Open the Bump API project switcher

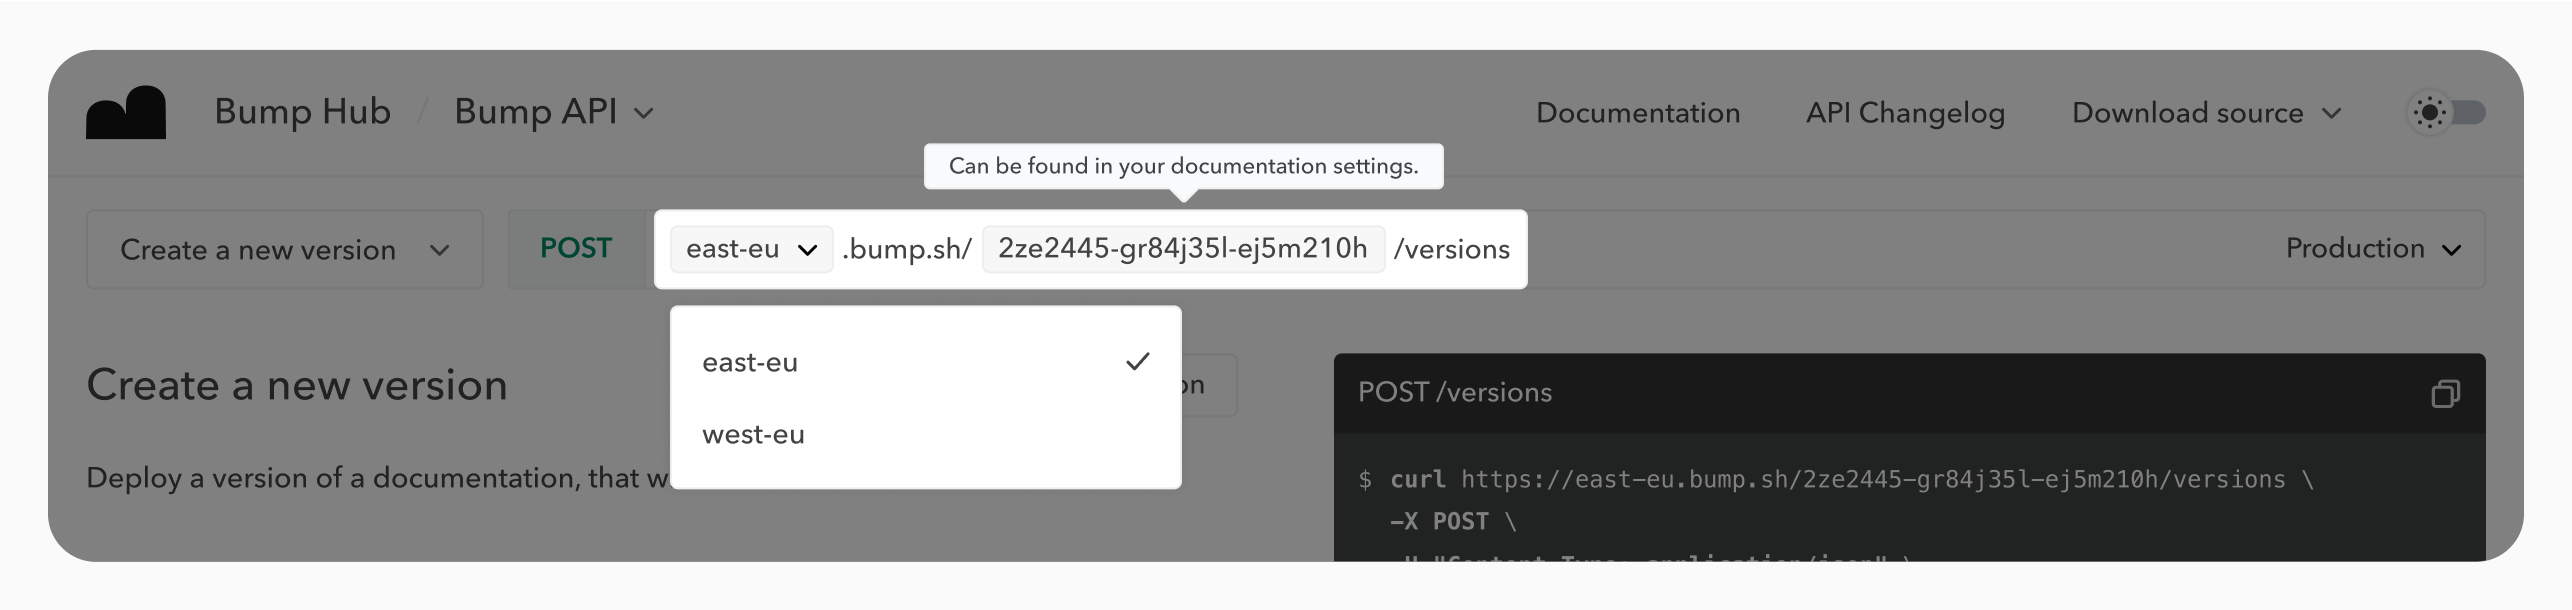(553, 112)
